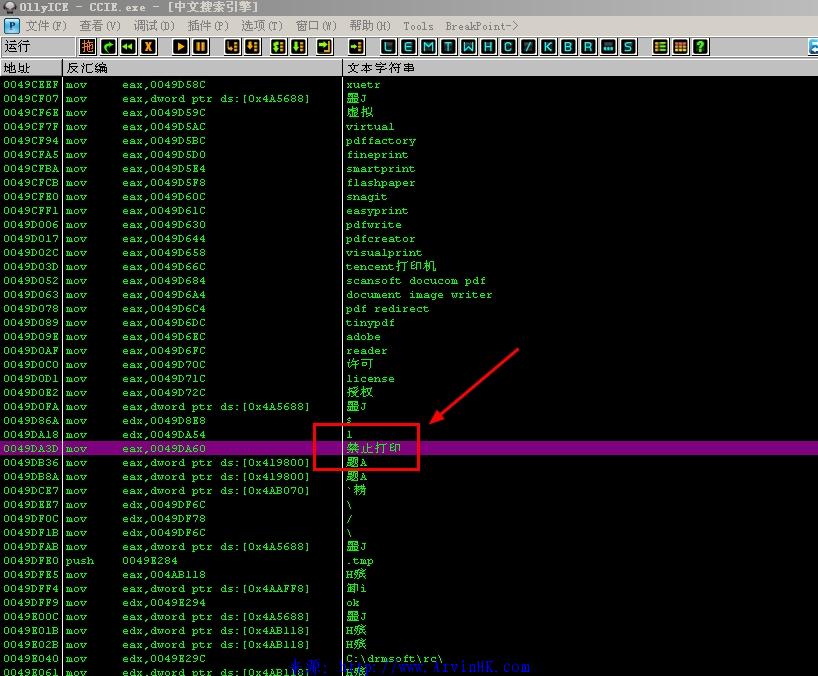This screenshot has width=818, height=676.
Task: Open CPU window via C icon
Action: coord(508,47)
